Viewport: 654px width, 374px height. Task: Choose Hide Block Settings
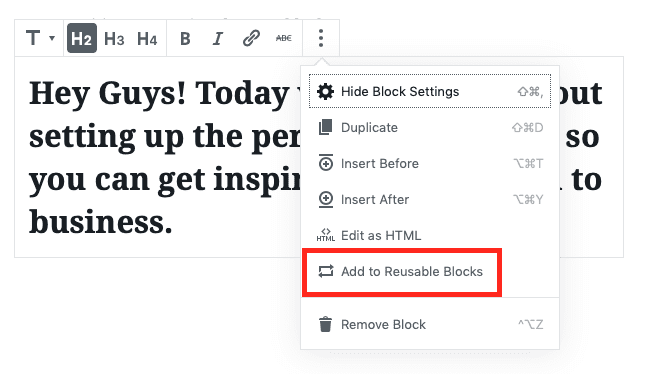click(x=430, y=91)
